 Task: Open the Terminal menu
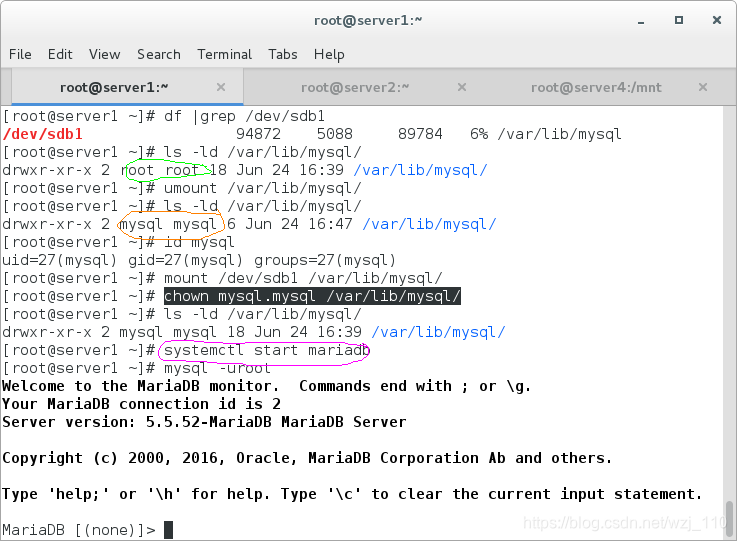(x=225, y=55)
